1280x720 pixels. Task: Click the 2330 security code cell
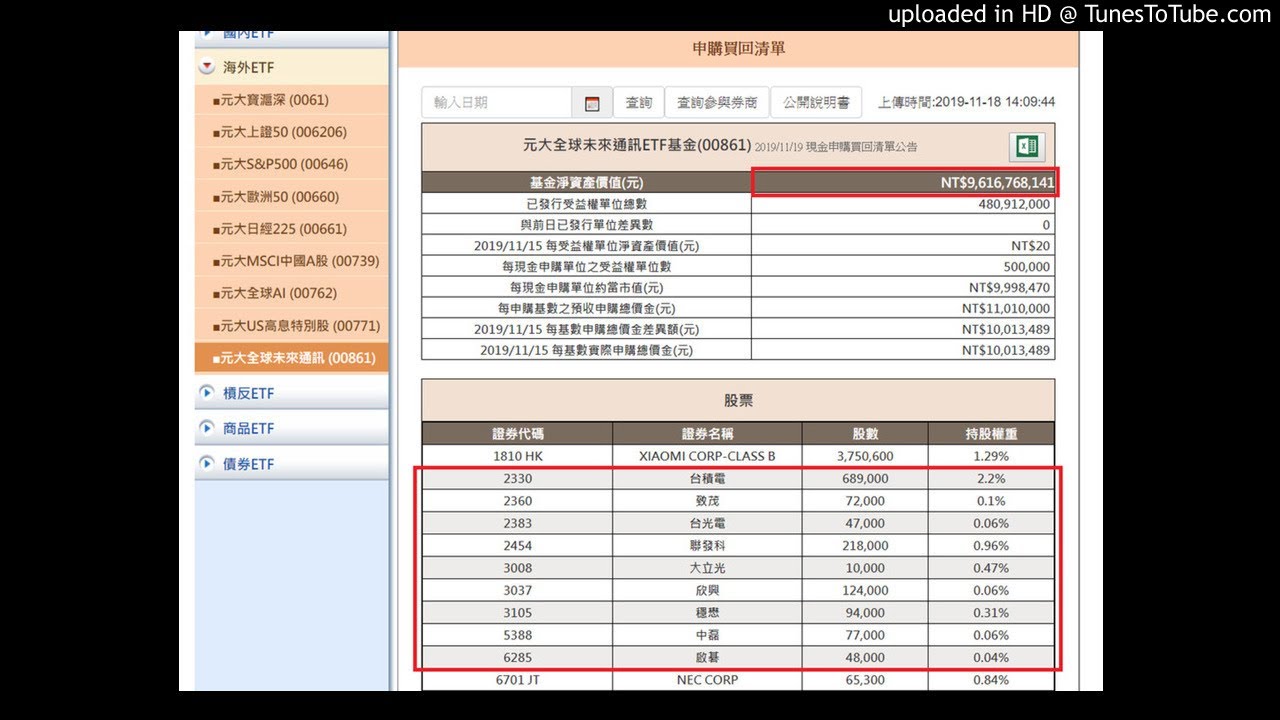(x=517, y=479)
